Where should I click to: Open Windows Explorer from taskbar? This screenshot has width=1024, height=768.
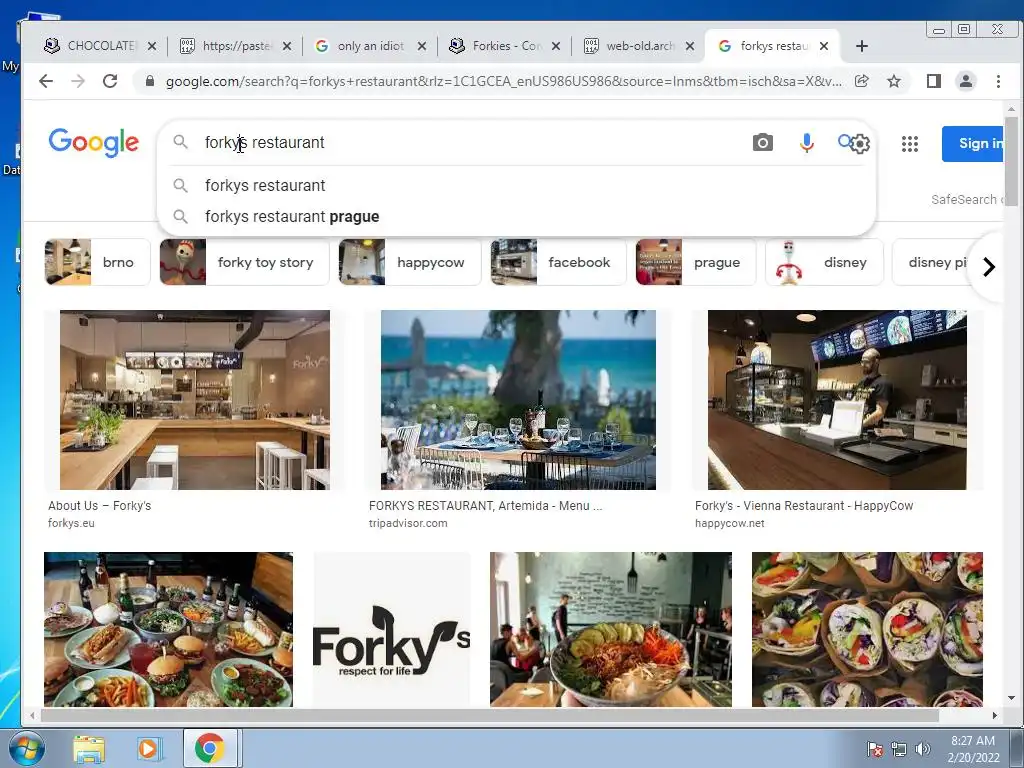[x=89, y=748]
